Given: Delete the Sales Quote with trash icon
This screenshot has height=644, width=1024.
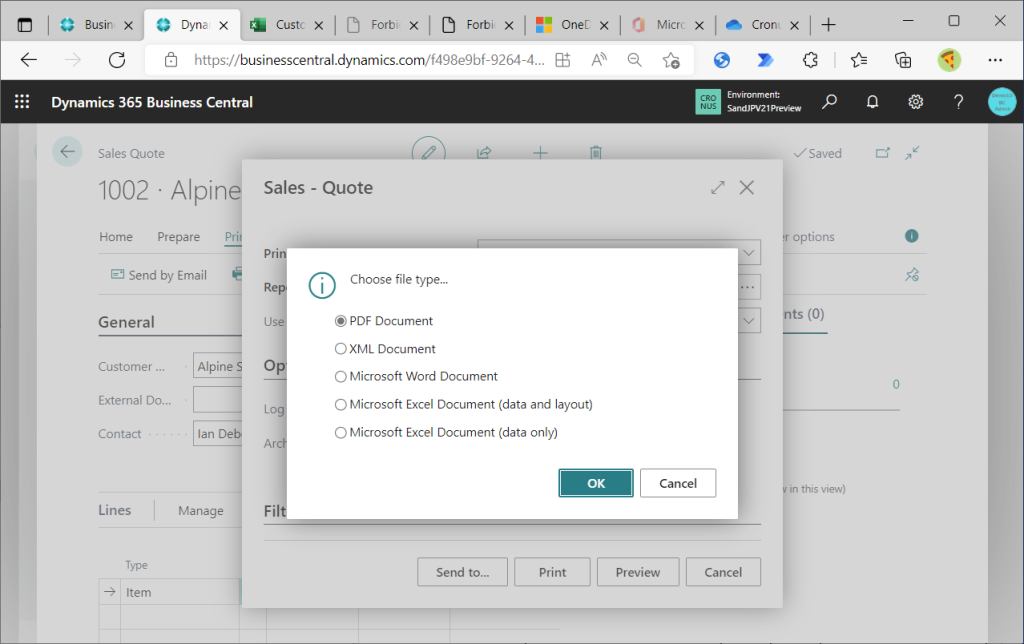Looking at the screenshot, I should click(596, 153).
